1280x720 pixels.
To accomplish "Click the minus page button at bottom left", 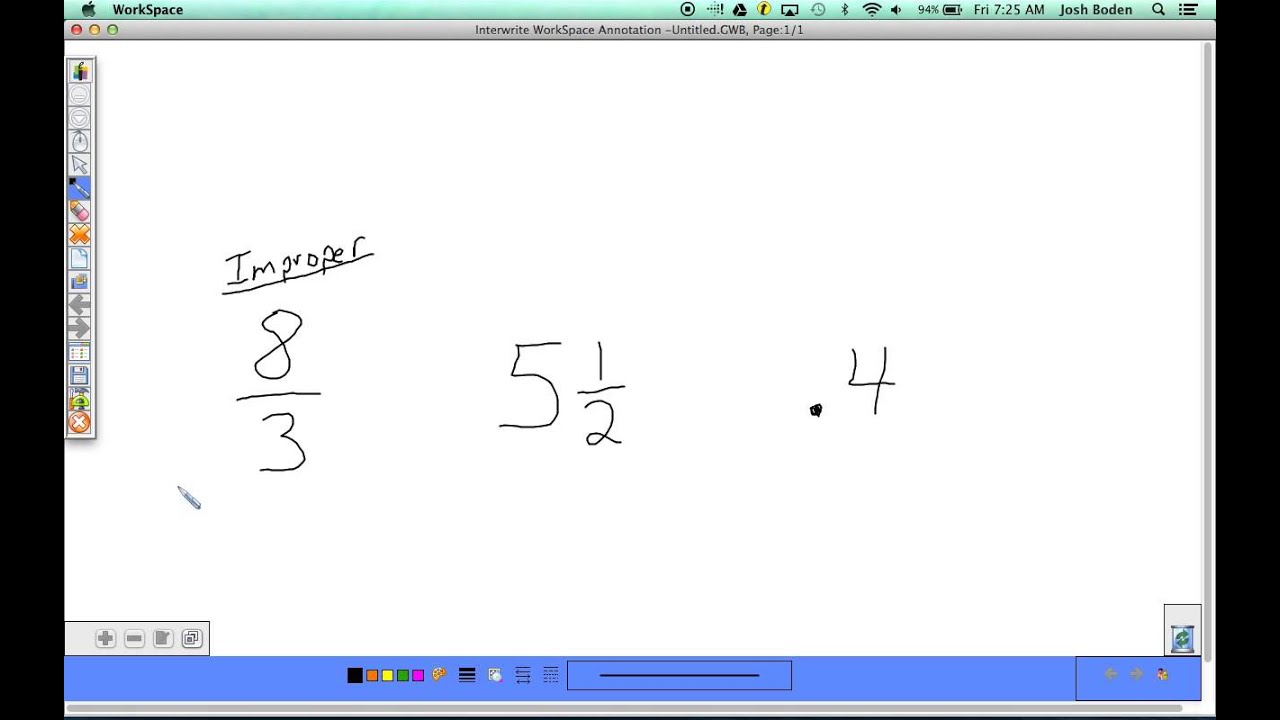I will (134, 638).
